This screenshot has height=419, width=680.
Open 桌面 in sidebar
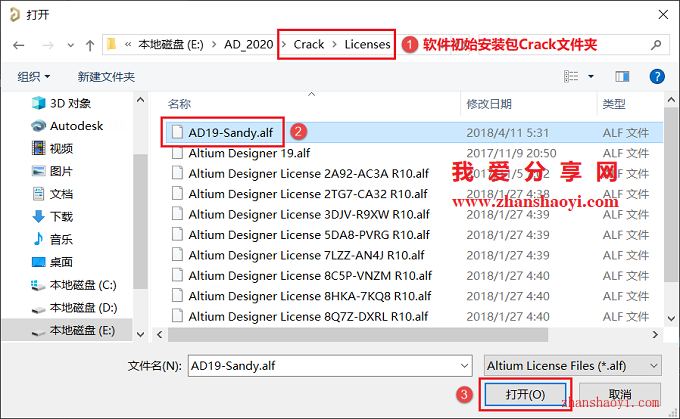coord(52,262)
